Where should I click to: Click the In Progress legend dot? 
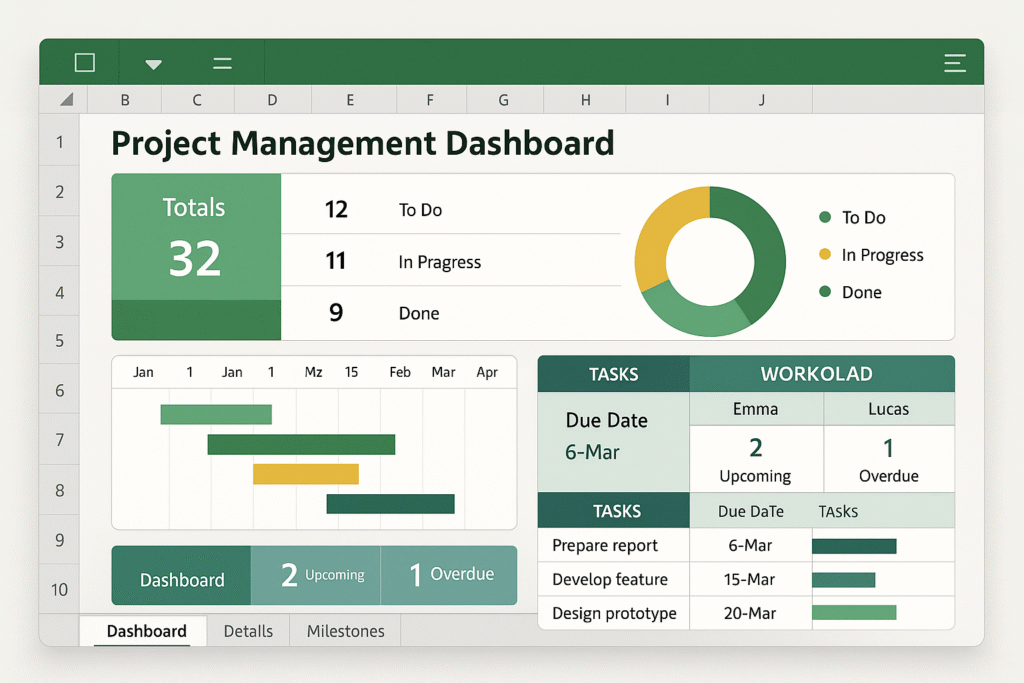pyautogui.click(x=824, y=255)
